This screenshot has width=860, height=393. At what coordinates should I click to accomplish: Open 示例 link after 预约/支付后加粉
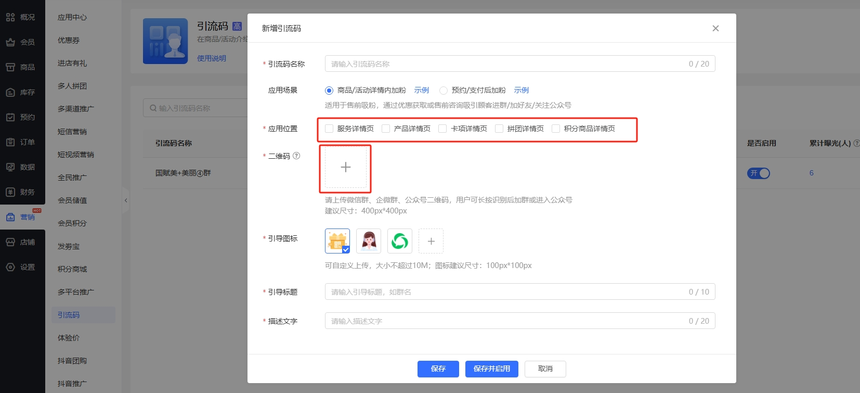tap(521, 90)
